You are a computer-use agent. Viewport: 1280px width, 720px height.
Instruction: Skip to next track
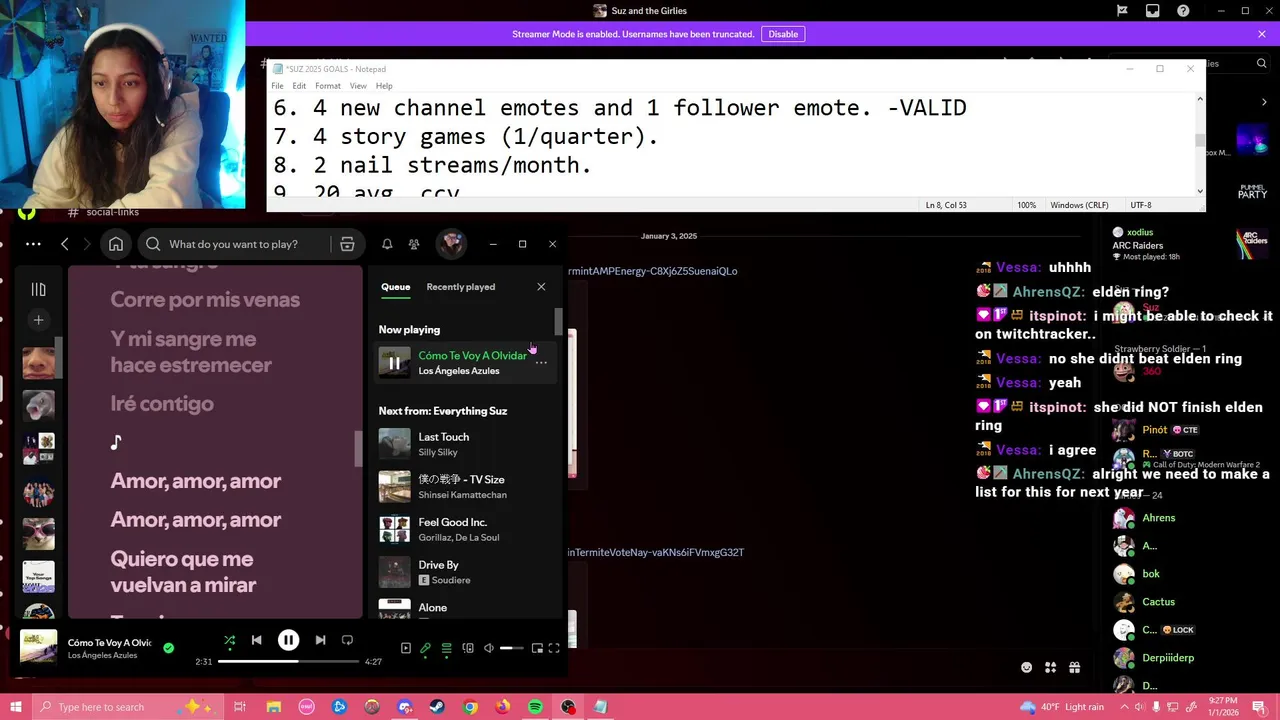point(320,641)
